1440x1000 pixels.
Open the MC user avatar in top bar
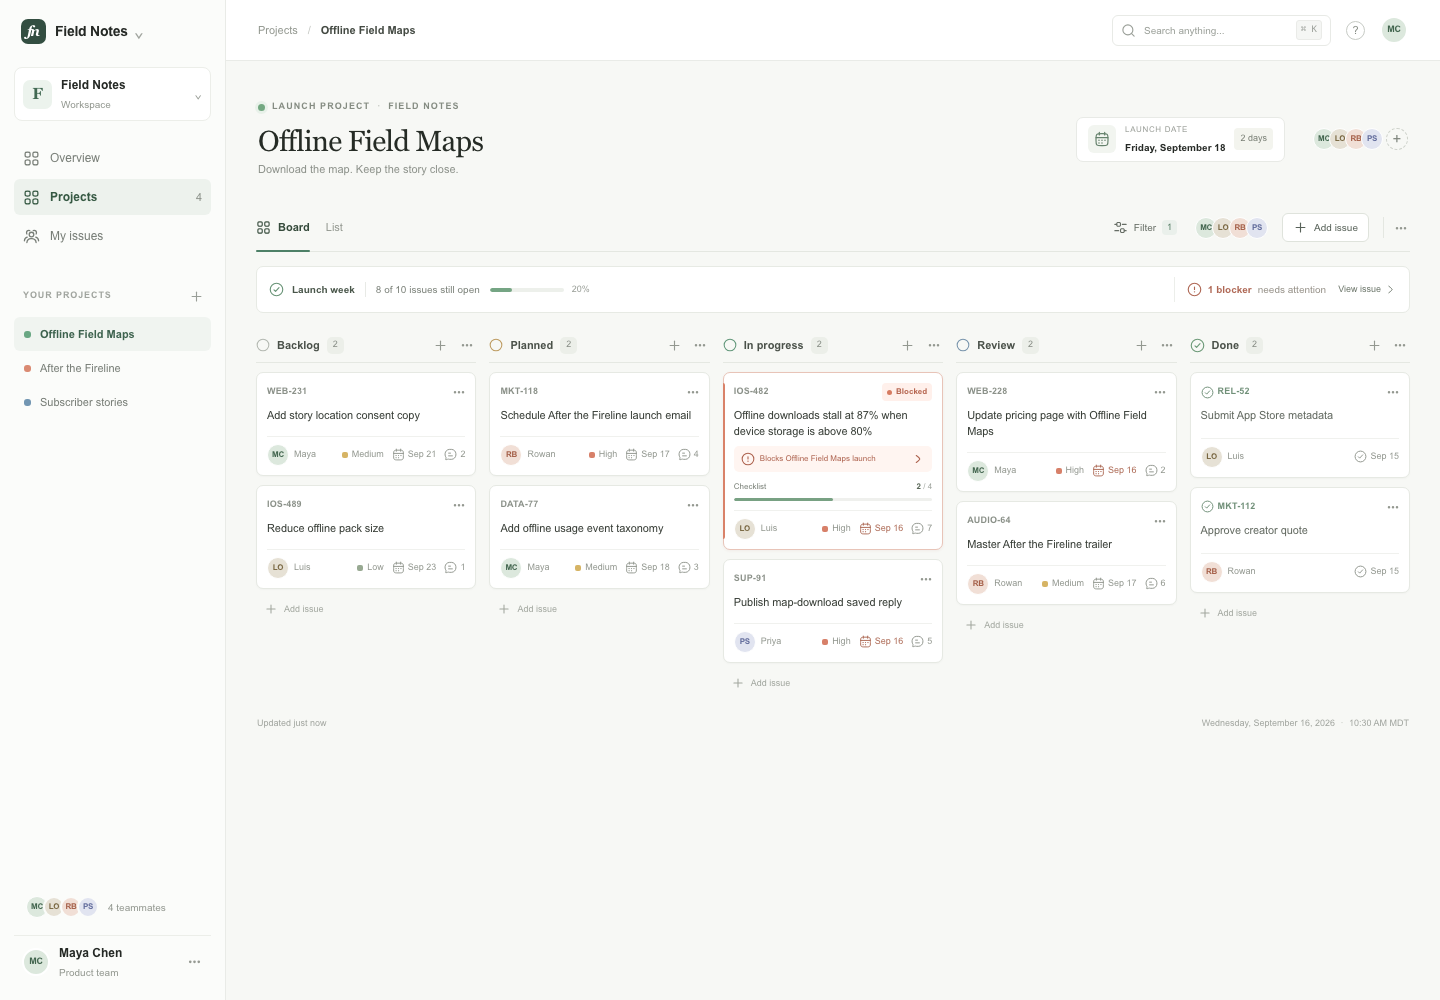[1394, 30]
